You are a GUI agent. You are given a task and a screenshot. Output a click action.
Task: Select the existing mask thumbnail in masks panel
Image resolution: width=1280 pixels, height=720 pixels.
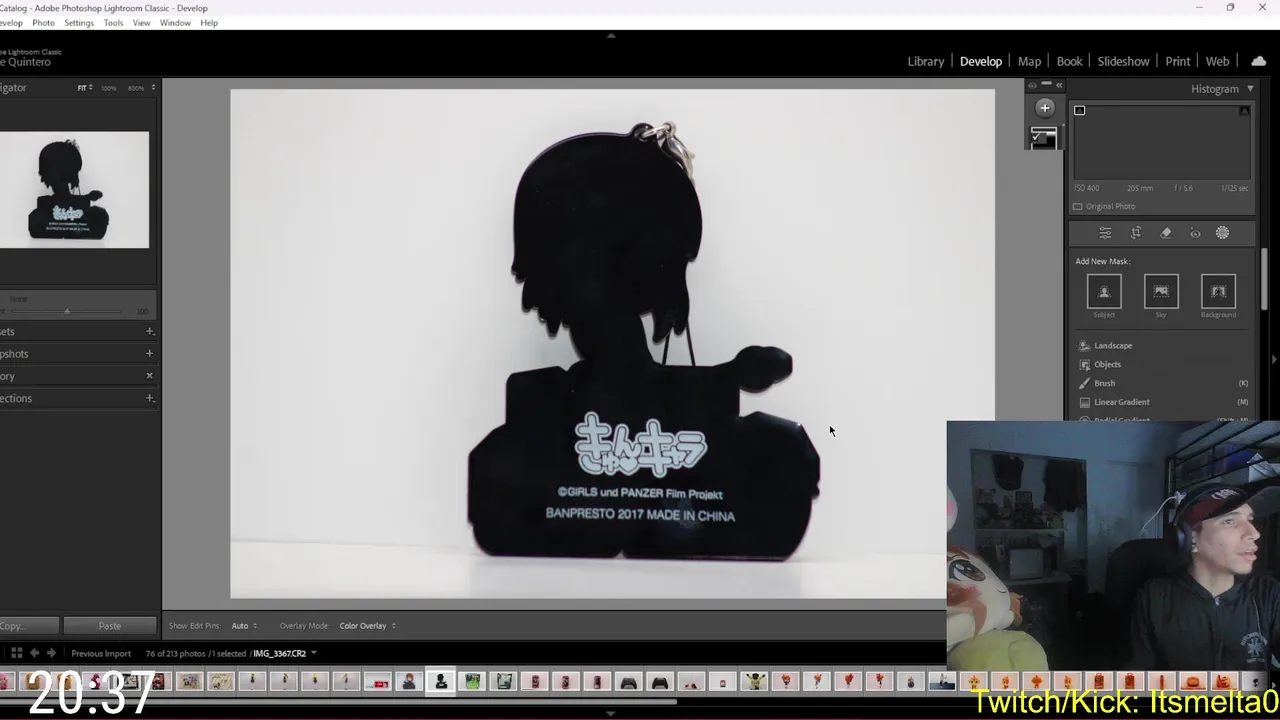pyautogui.click(x=1043, y=138)
